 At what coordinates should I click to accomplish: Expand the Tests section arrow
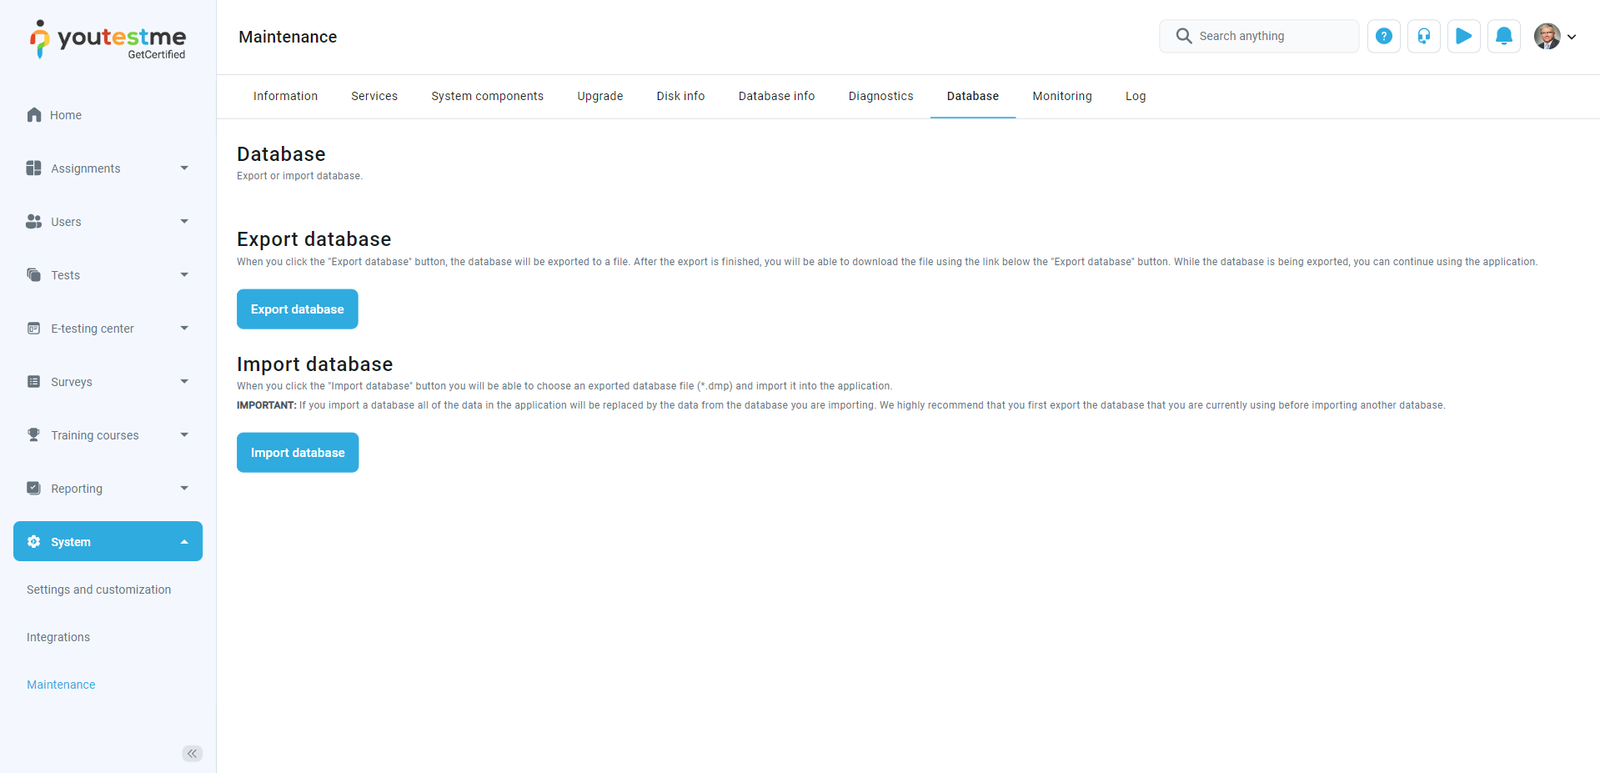184,275
